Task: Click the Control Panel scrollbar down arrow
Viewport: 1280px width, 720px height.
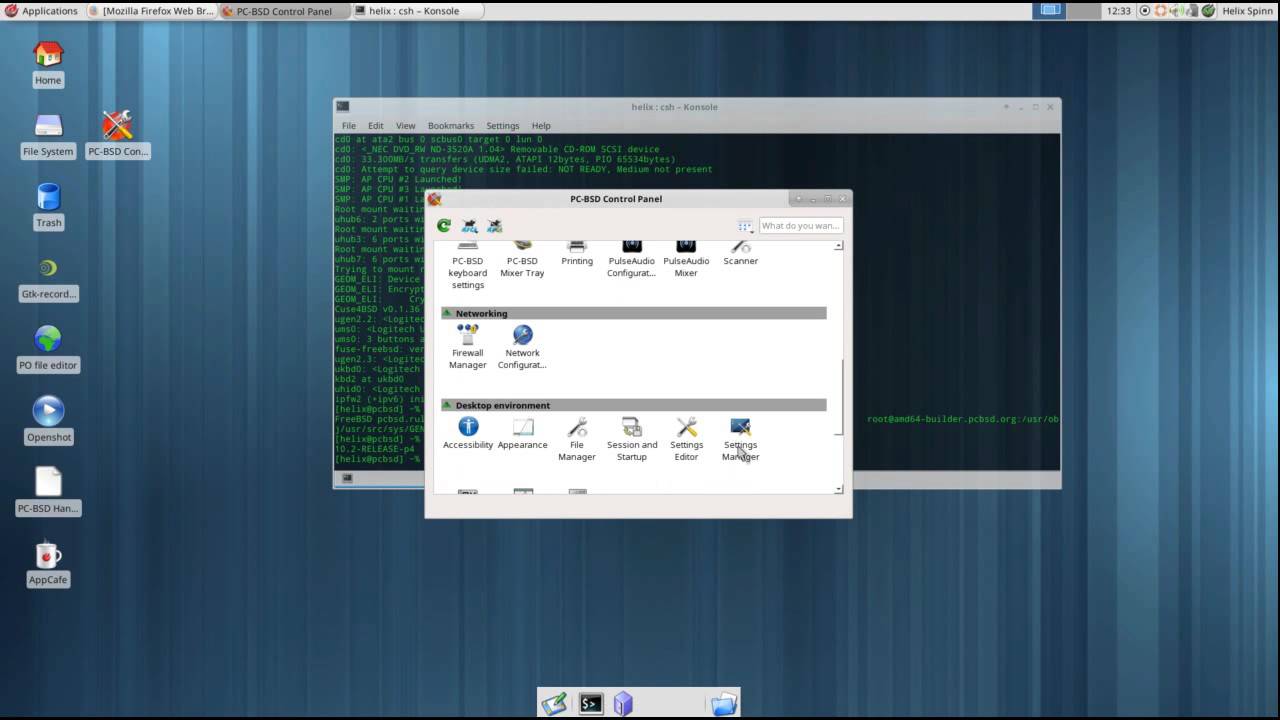Action: (x=838, y=490)
